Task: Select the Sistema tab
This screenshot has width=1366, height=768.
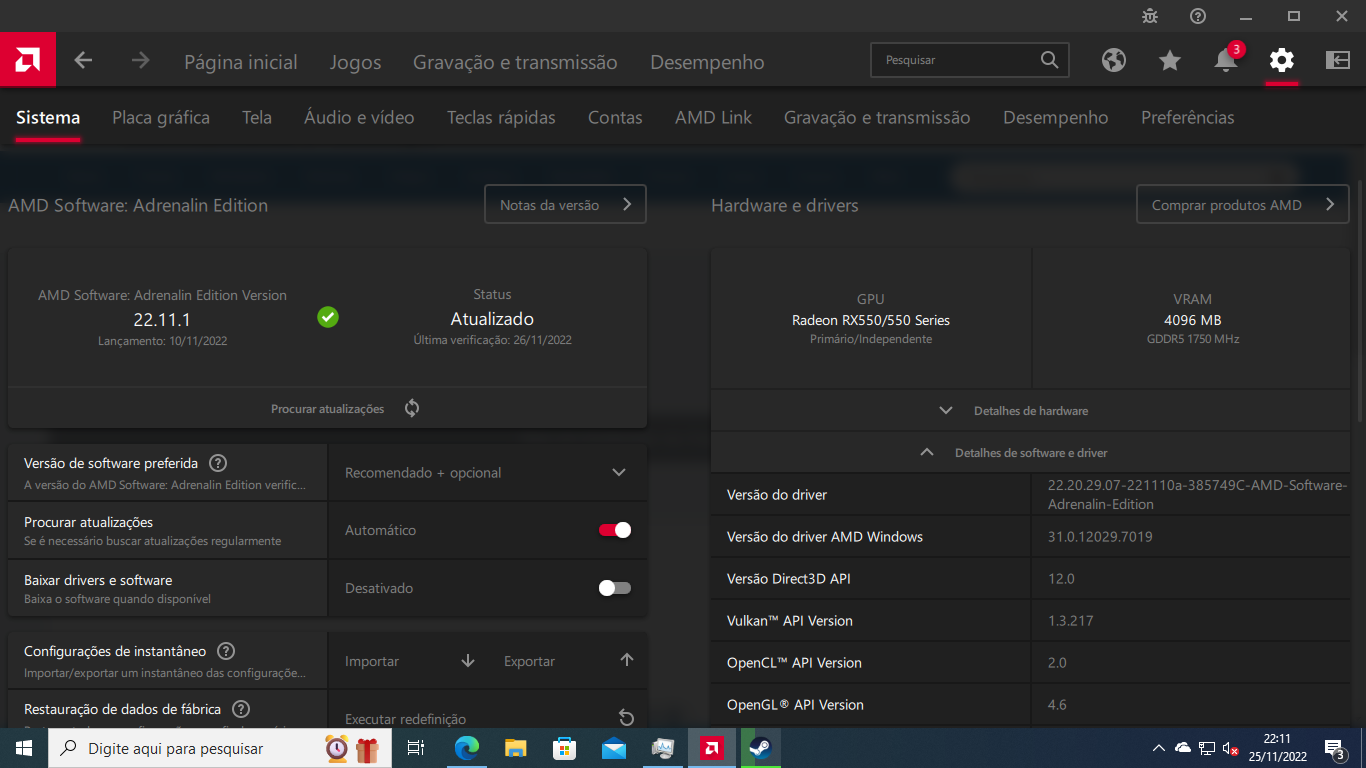Action: (48, 117)
